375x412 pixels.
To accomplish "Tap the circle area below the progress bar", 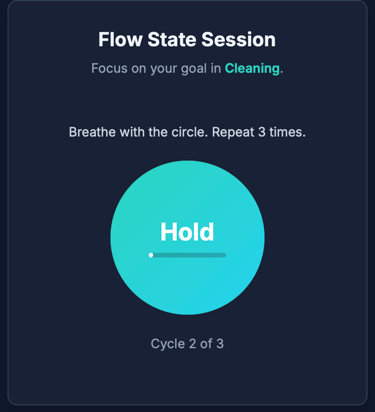I will [x=187, y=287].
